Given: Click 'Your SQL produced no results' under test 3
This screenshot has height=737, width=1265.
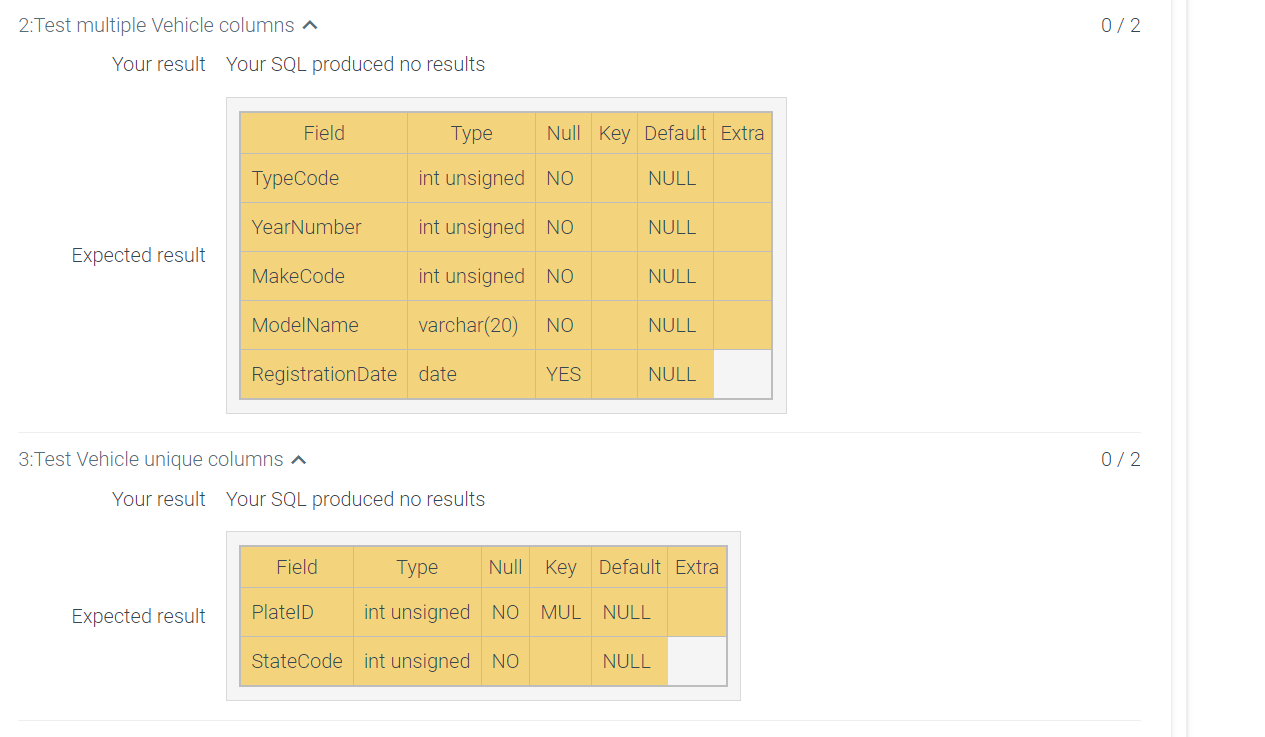Looking at the screenshot, I should pyautogui.click(x=355, y=499).
